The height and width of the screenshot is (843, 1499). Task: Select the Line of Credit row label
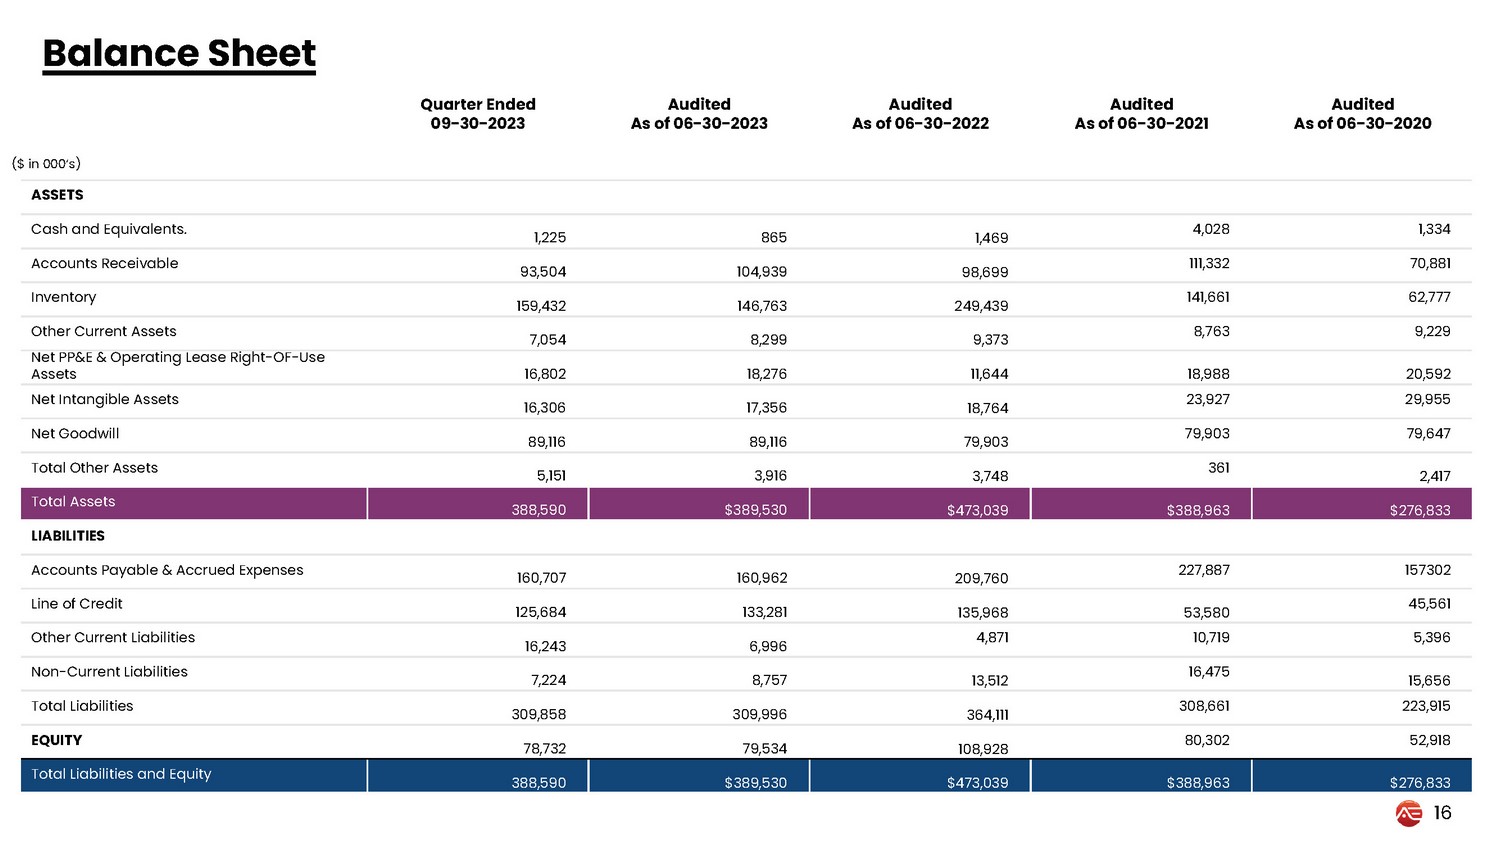click(x=76, y=604)
